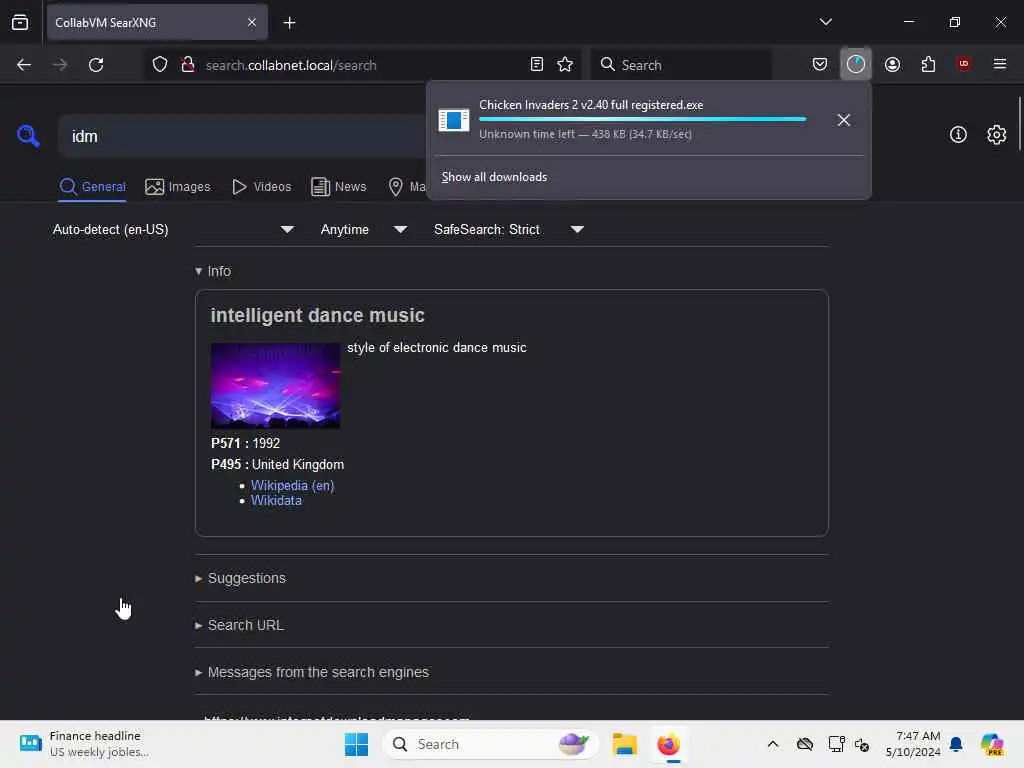The height and width of the screenshot is (768, 1024).
Task: Open the Finance headline taskbar widget
Action: pyautogui.click(x=85, y=744)
